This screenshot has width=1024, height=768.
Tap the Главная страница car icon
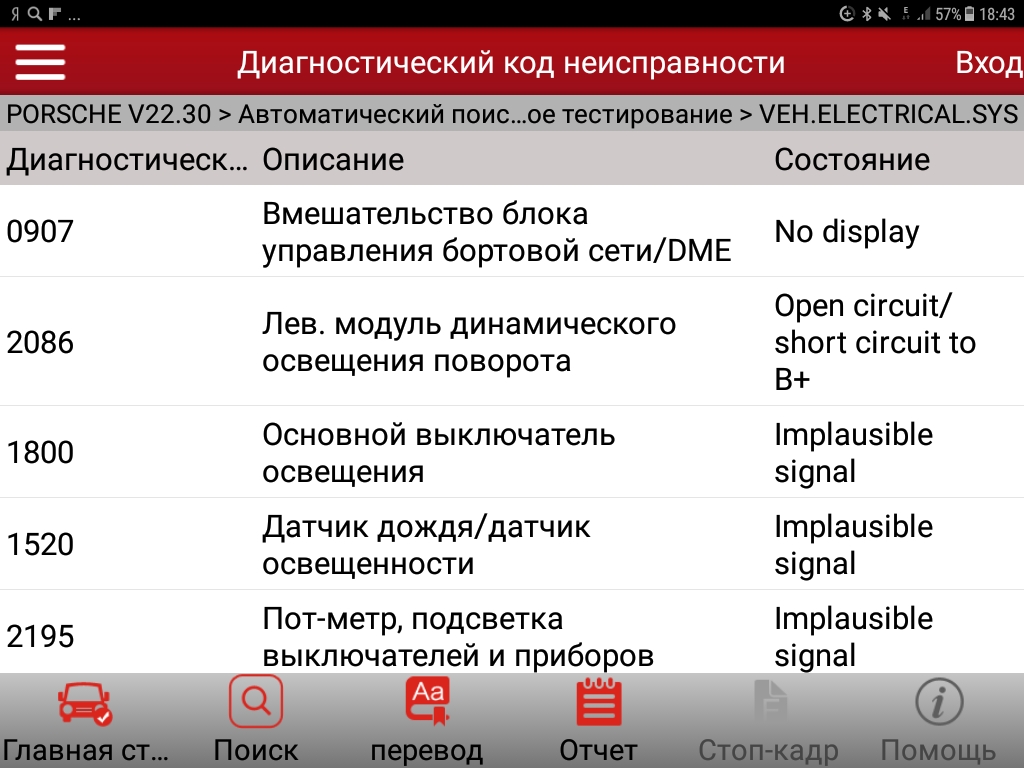tap(84, 704)
